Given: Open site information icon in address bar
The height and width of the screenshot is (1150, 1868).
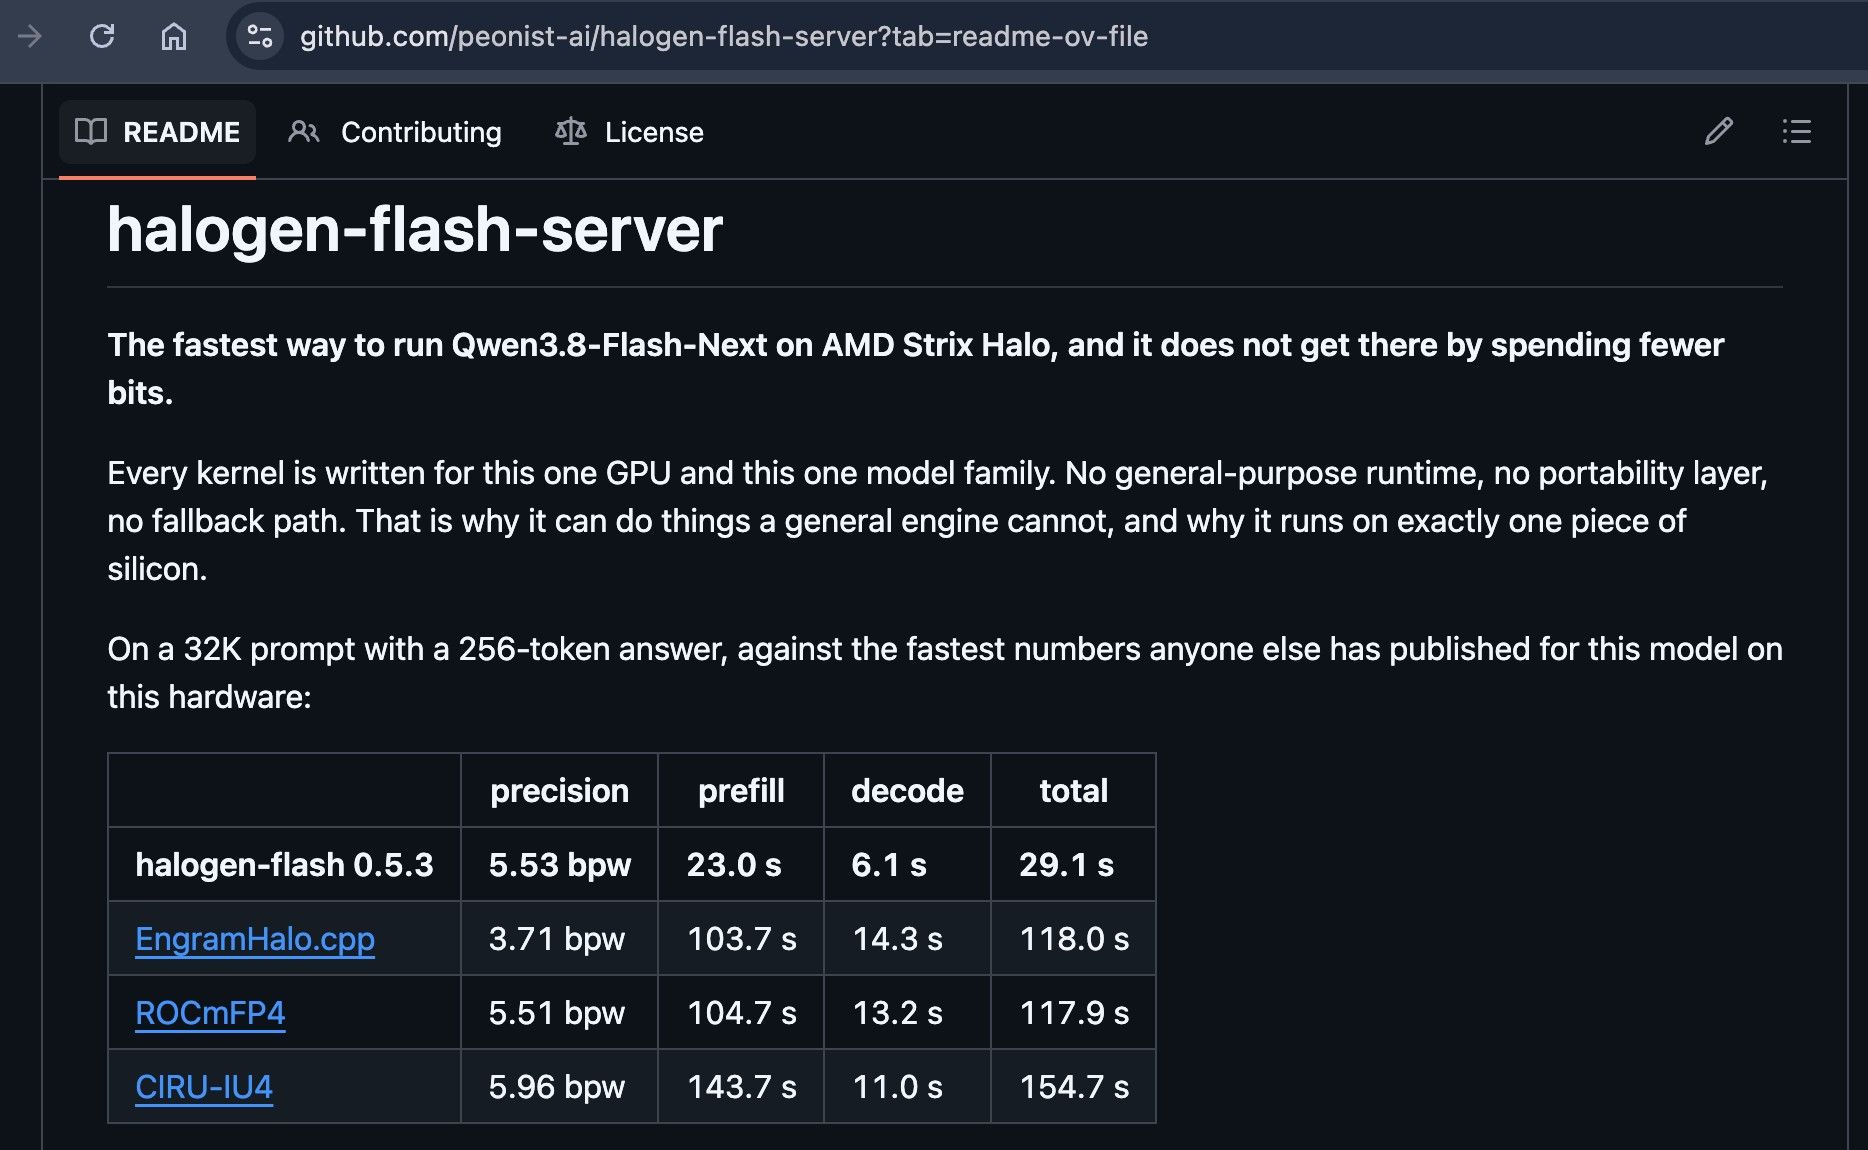Looking at the screenshot, I should (260, 37).
